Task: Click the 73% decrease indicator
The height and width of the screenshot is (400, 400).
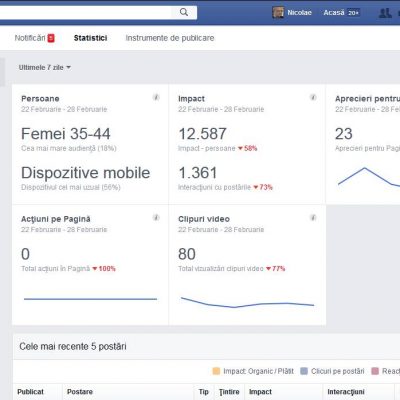Action: 263,187
